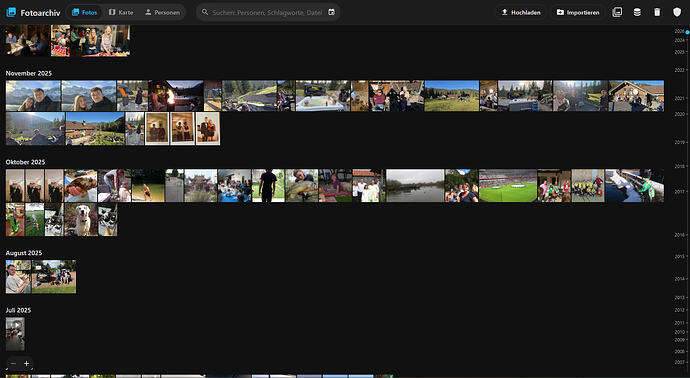The image size is (690, 378).
Task: Jump to 2023 on the timeline
Action: point(679,52)
